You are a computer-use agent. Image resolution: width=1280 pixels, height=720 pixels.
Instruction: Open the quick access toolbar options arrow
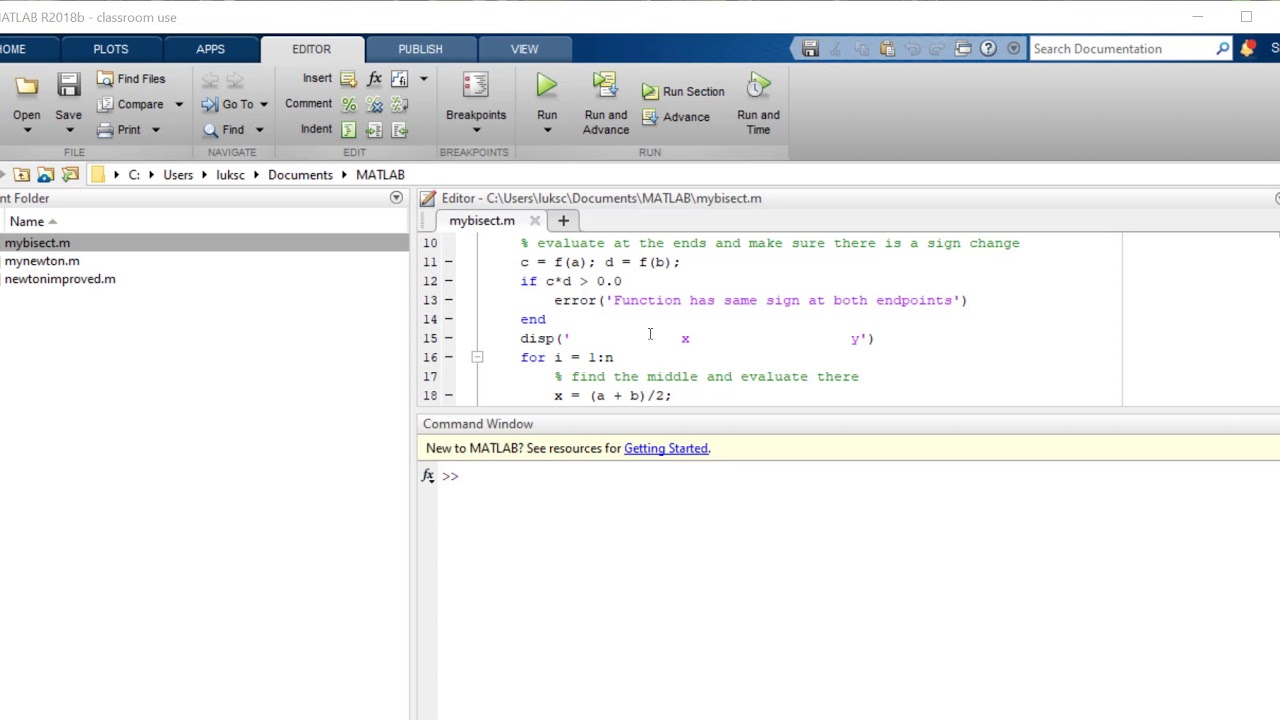click(1014, 49)
